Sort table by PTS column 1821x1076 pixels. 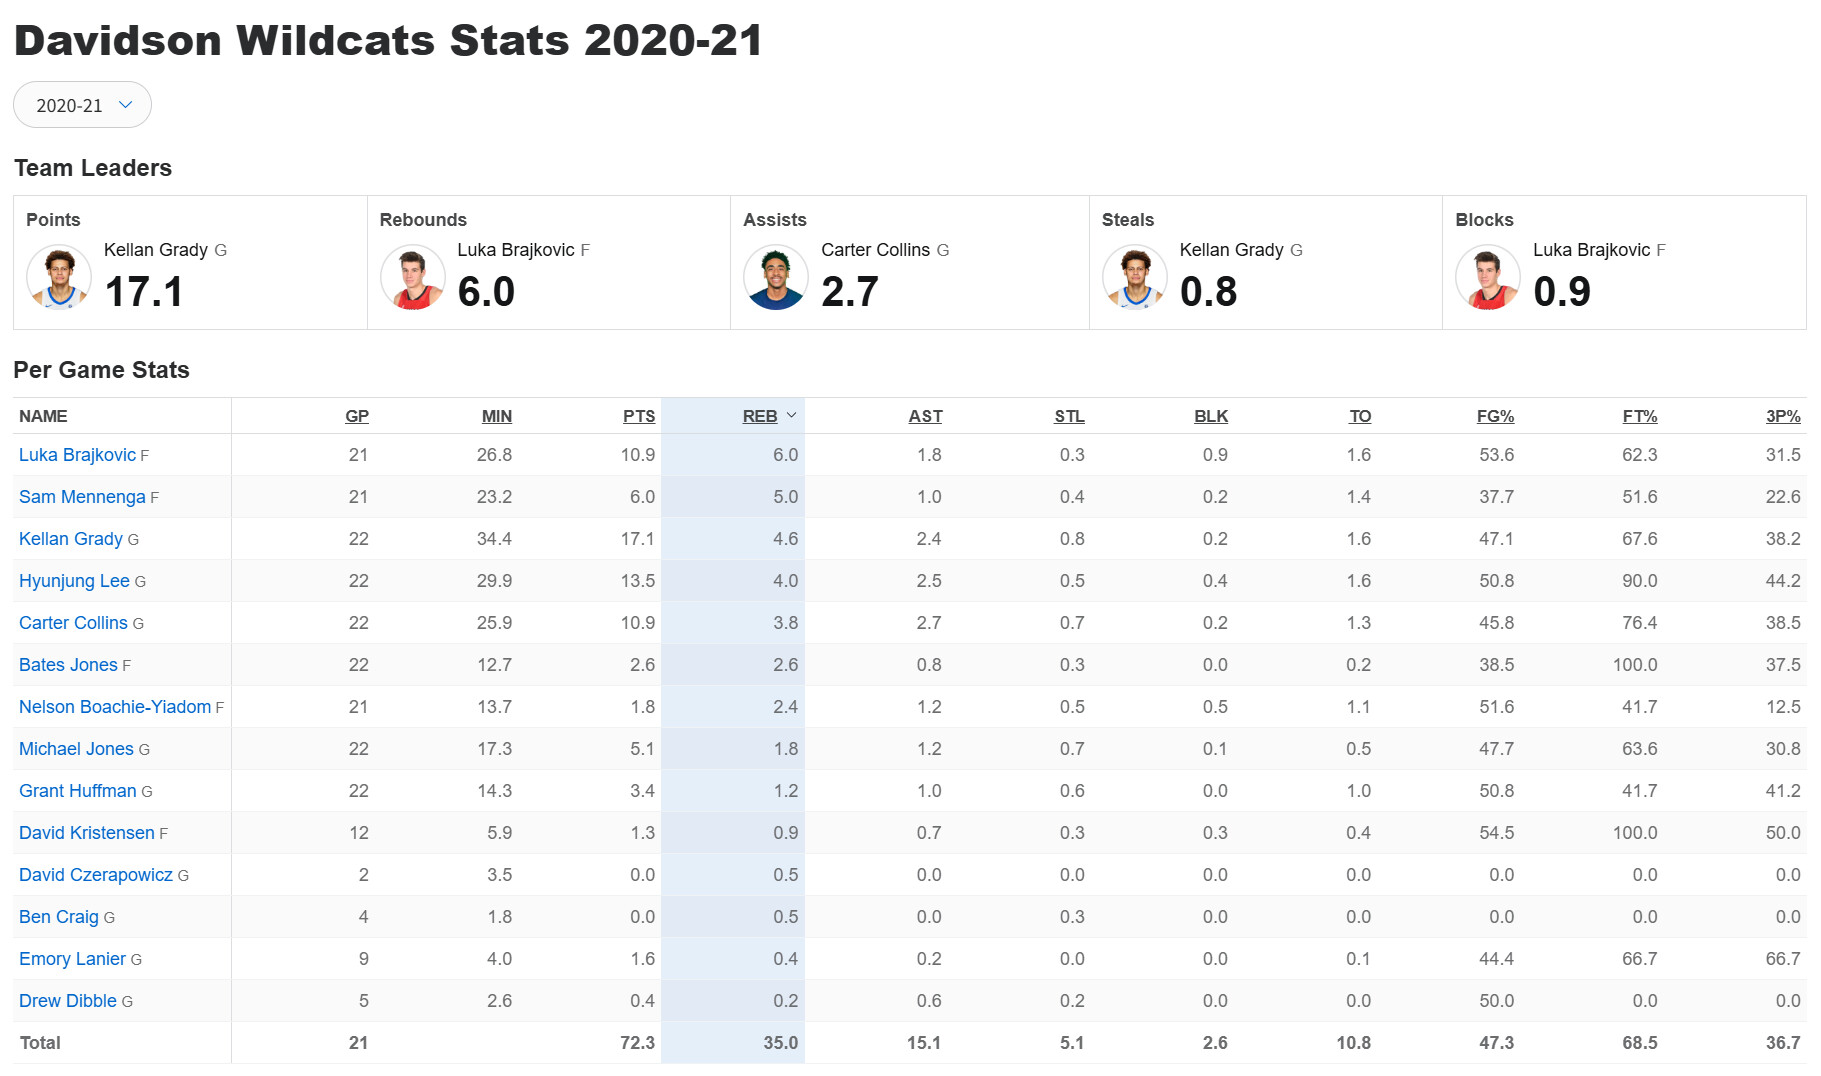[639, 416]
